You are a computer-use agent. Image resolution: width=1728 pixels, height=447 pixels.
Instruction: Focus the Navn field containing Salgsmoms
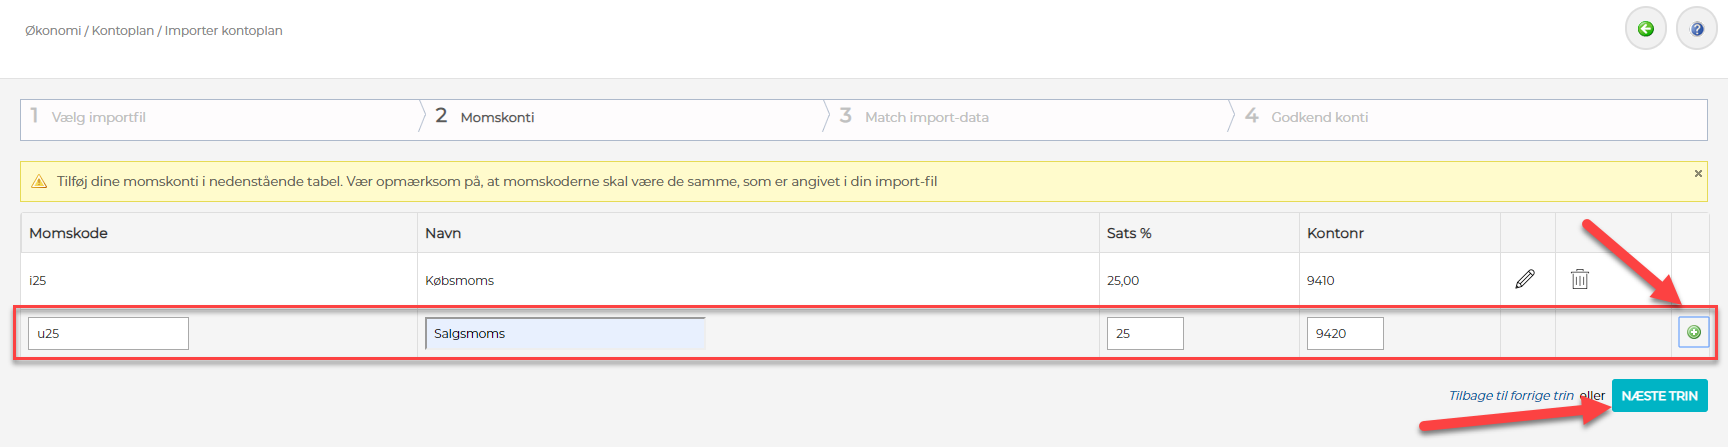(565, 333)
